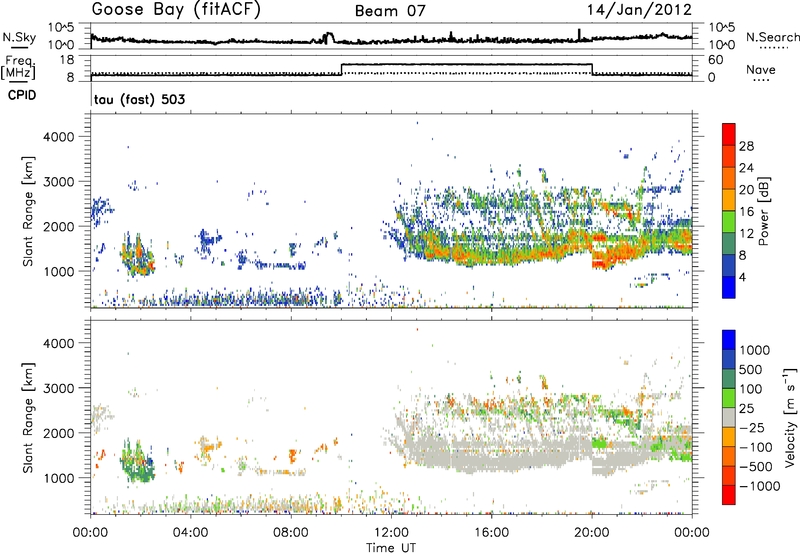Viewport: 800px width, 554px height.
Task: Click the '16:00' time axis label
Action: [x=491, y=533]
